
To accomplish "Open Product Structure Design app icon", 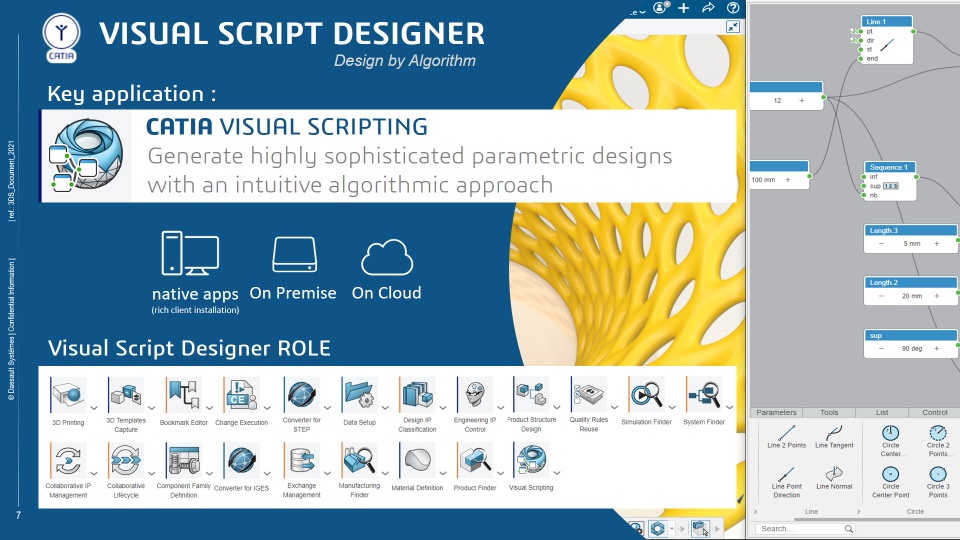I will (x=531, y=394).
